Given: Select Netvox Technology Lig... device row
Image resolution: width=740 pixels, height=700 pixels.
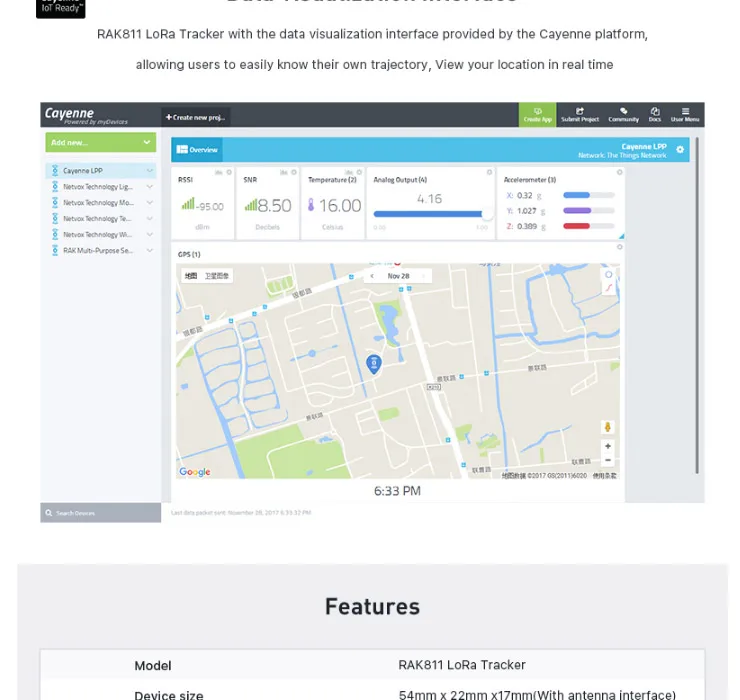Looking at the screenshot, I should point(101,186).
